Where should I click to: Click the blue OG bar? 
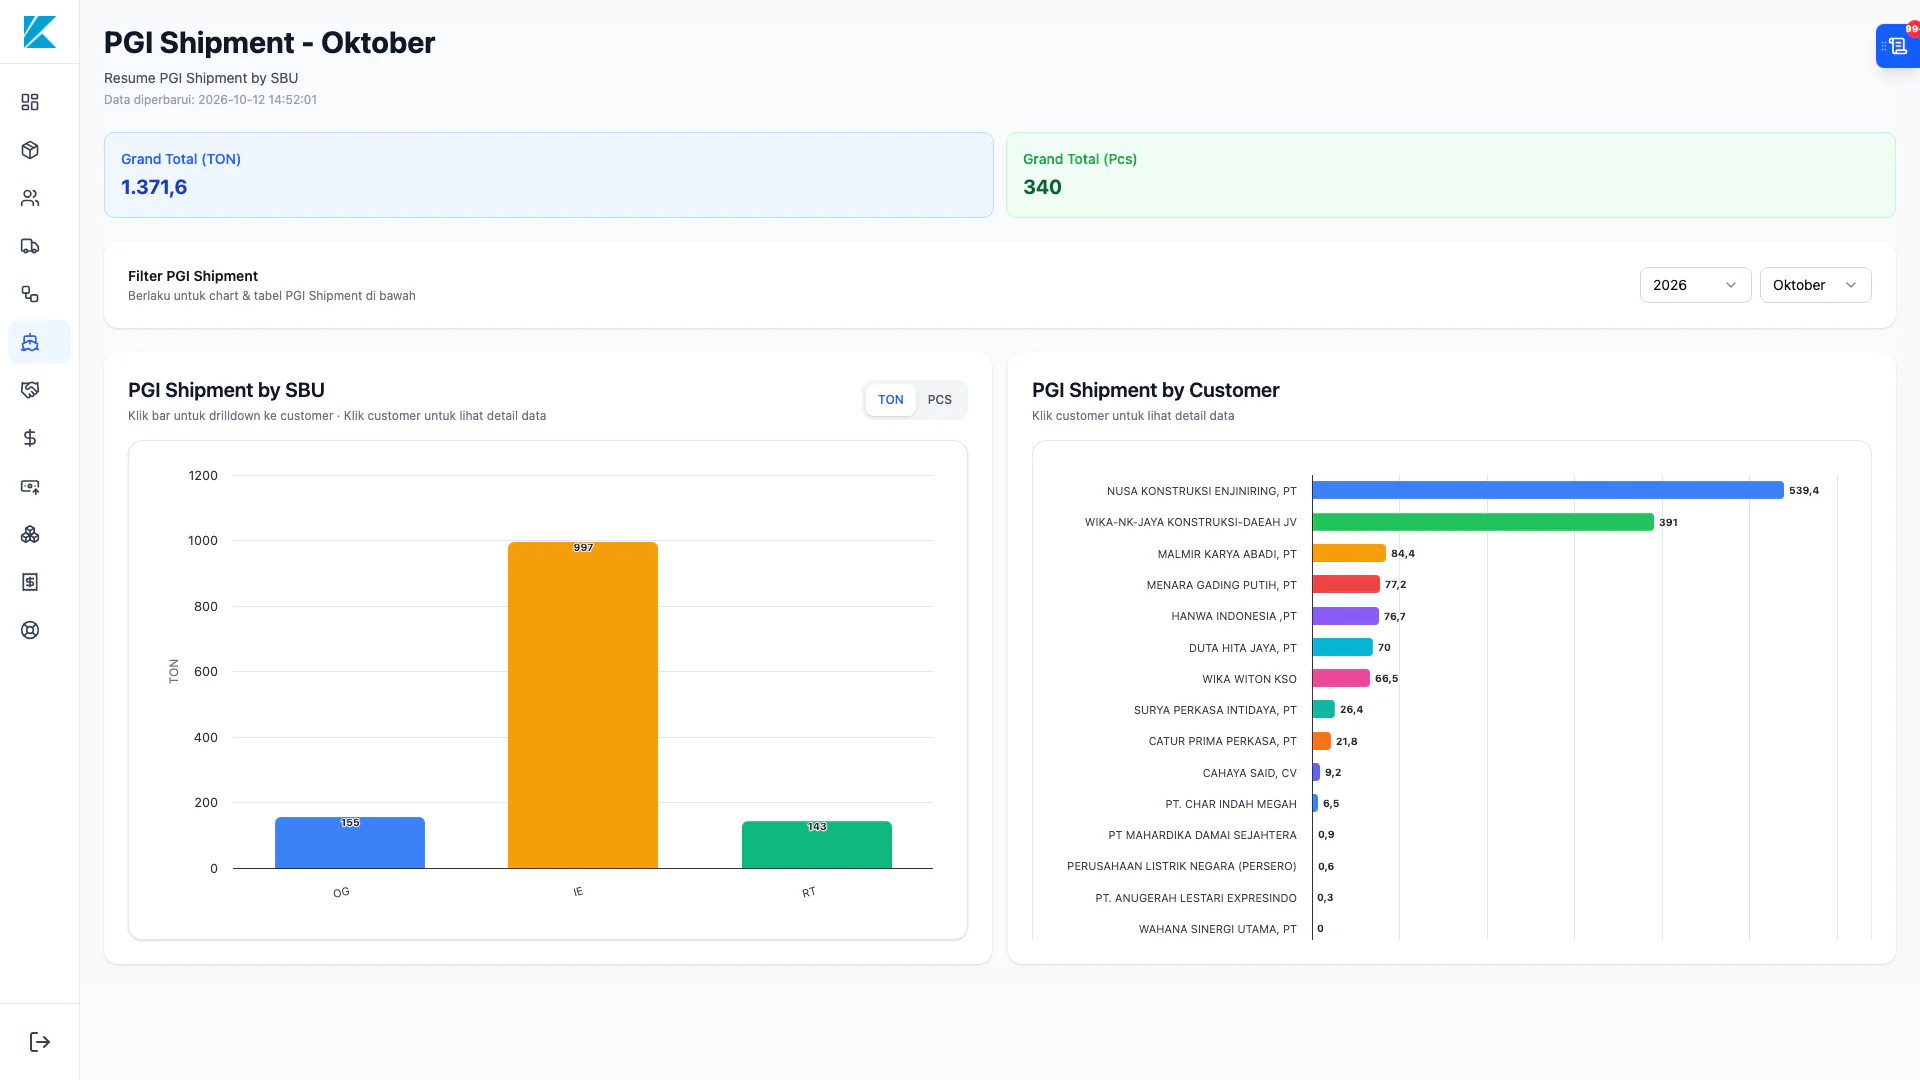coord(350,843)
